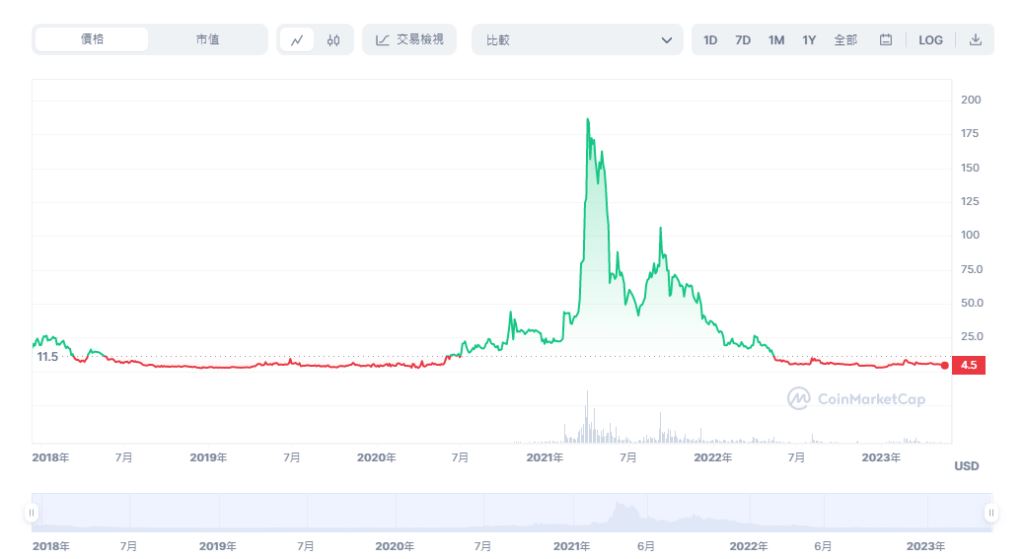The height and width of the screenshot is (559, 1024).
Task: Select the 價格 price tab
Action: click(92, 40)
